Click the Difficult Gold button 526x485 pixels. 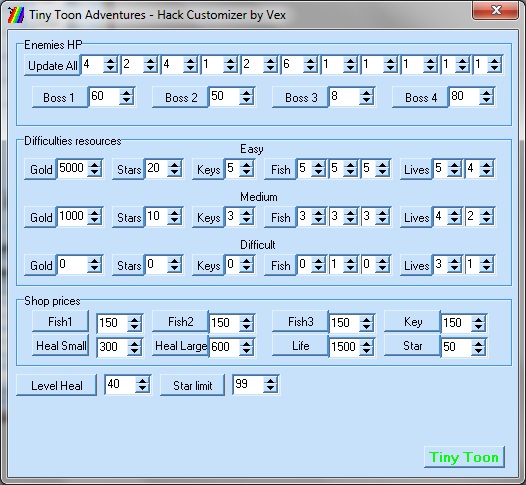pyautogui.click(x=40, y=265)
